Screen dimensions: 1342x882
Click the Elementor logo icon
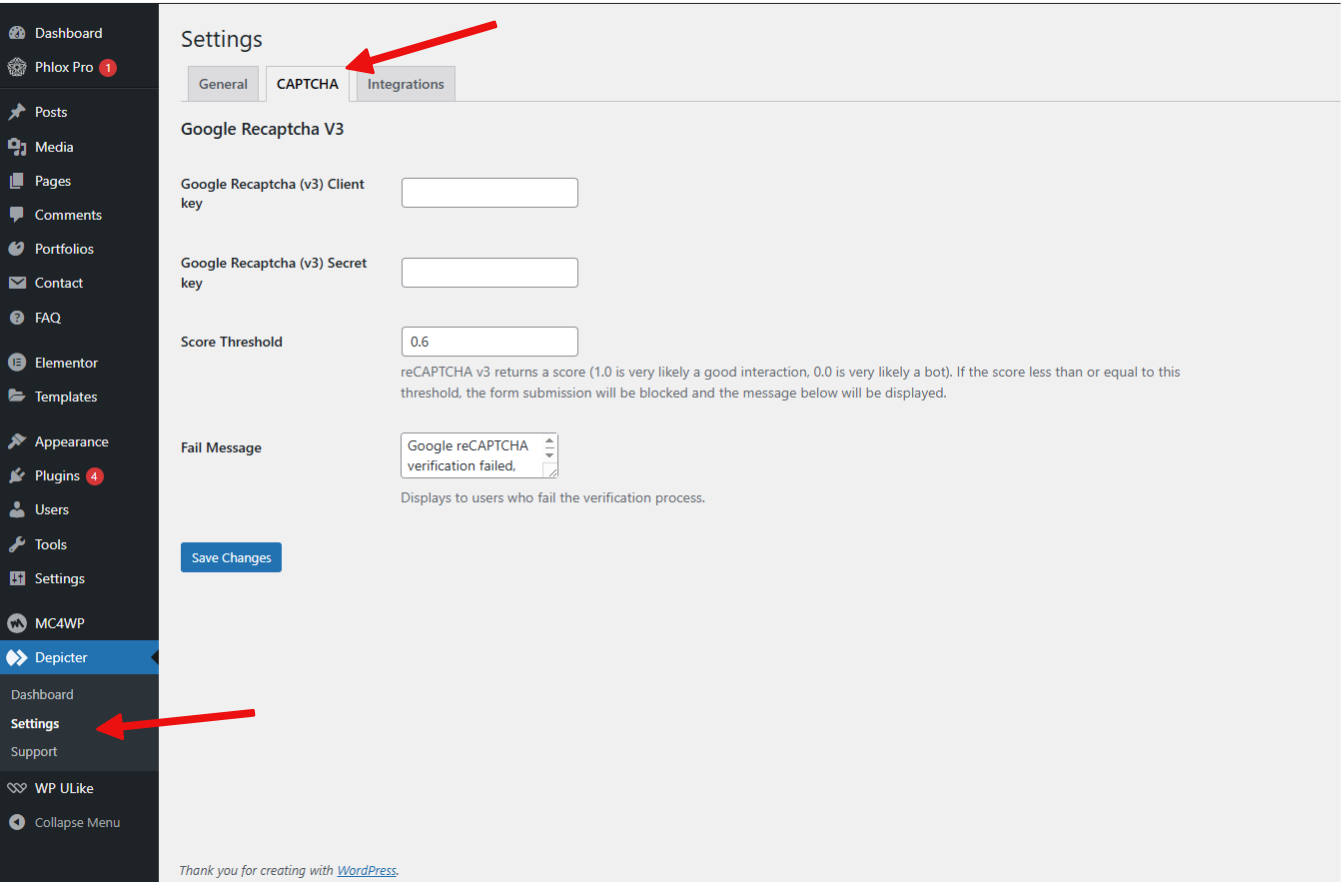[16, 363]
